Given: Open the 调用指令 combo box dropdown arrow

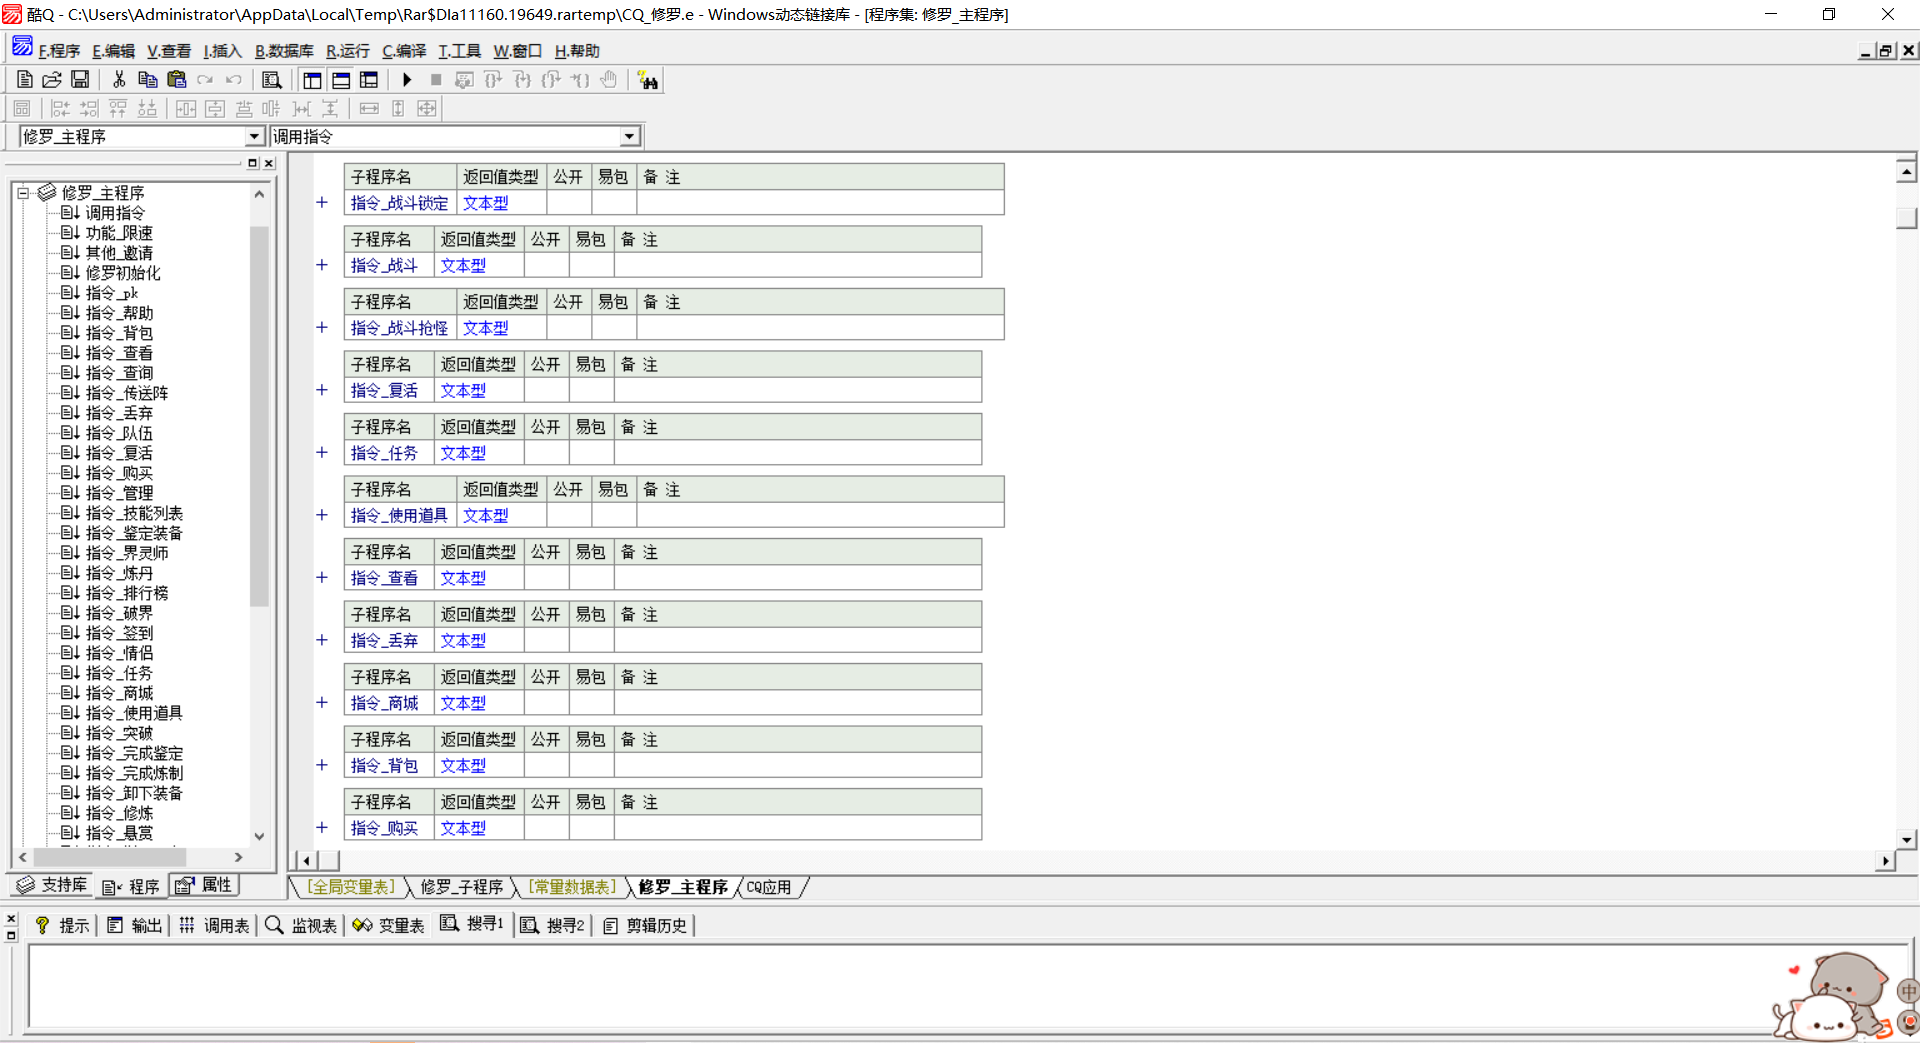Looking at the screenshot, I should point(629,137).
